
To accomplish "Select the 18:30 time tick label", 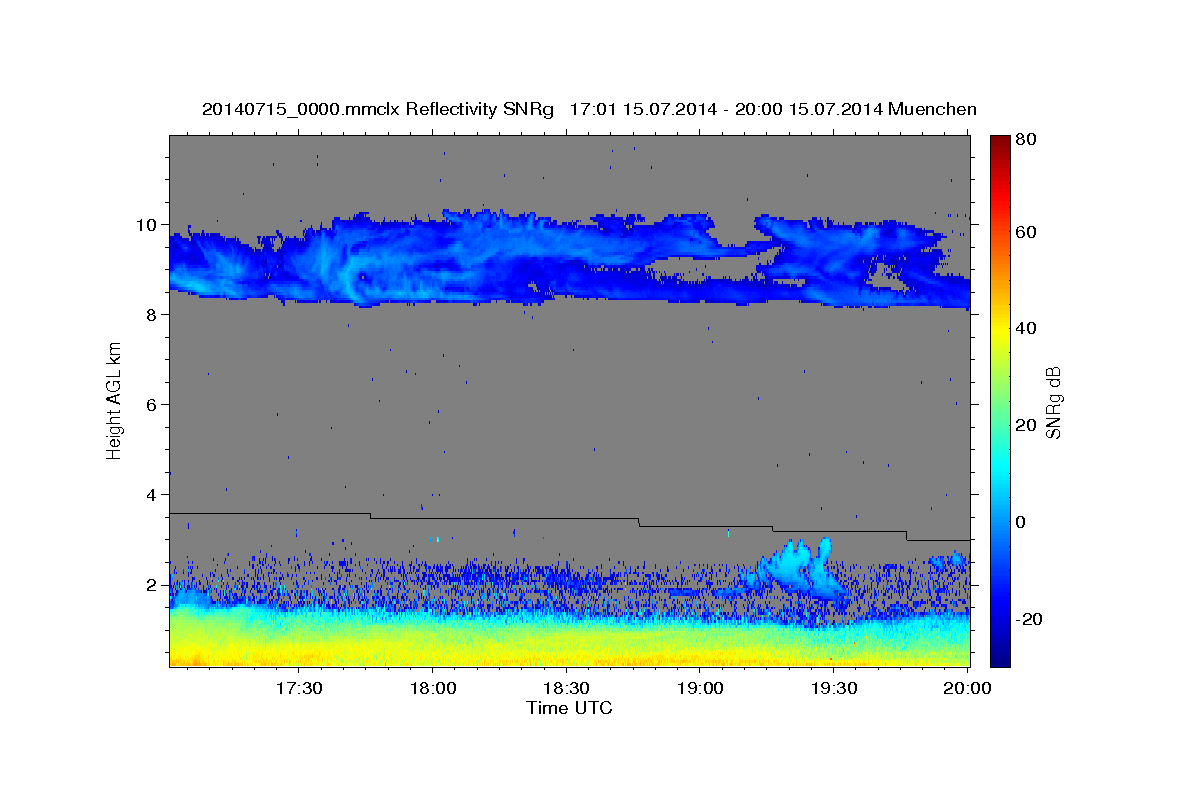I will [566, 689].
